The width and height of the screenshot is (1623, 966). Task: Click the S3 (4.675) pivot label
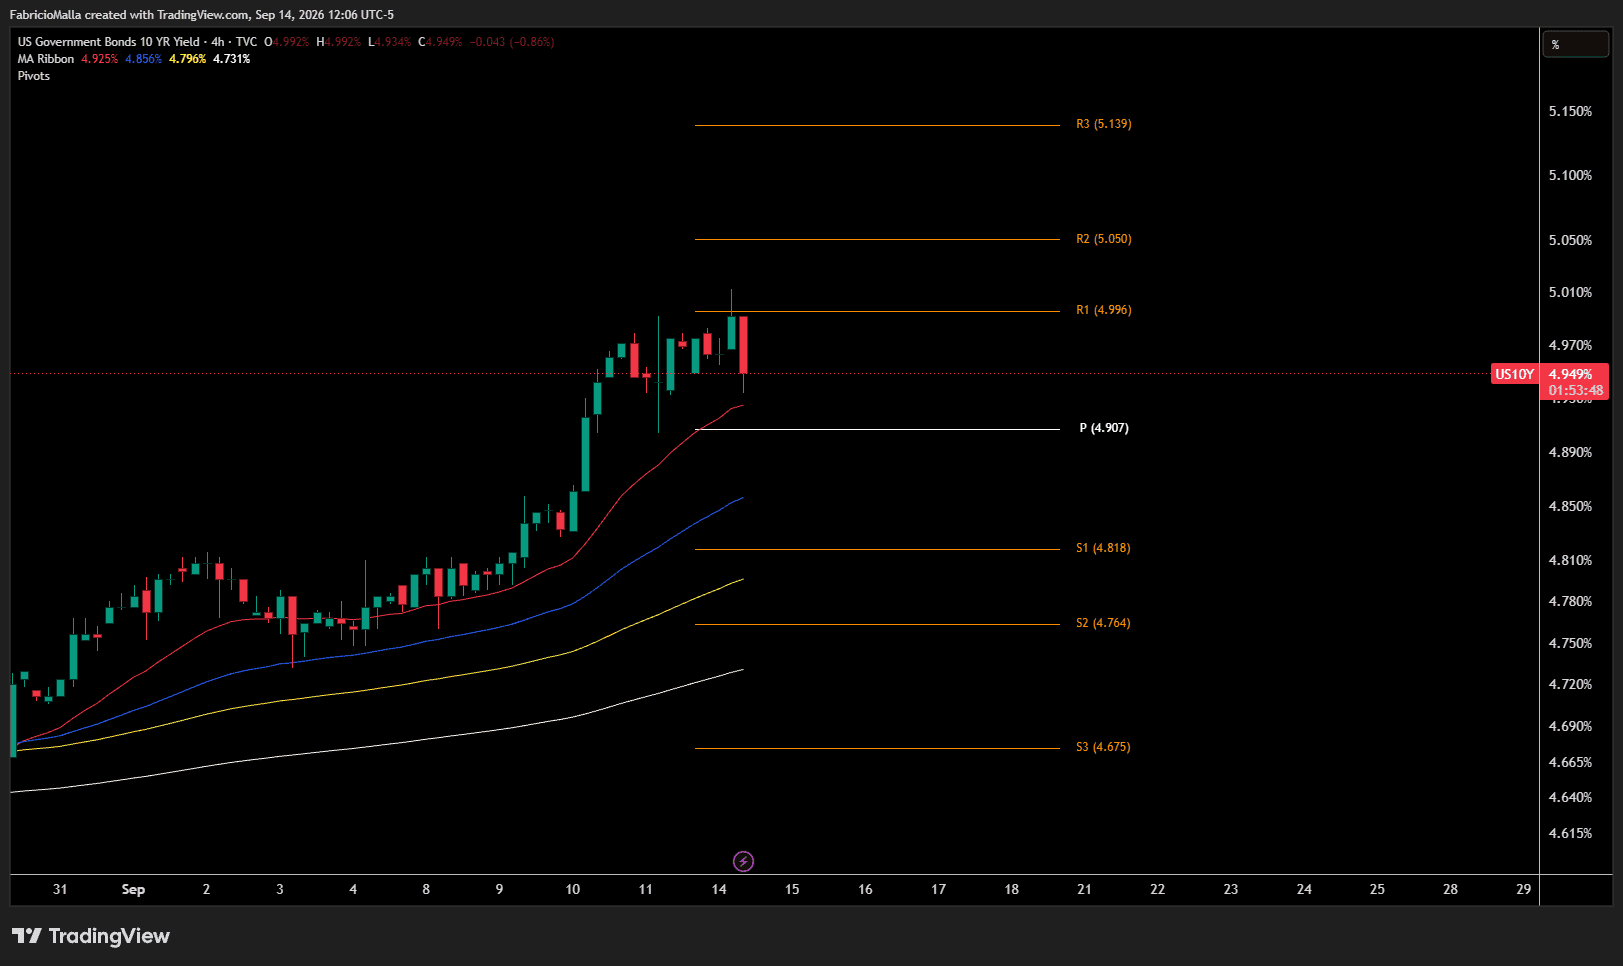[1103, 747]
